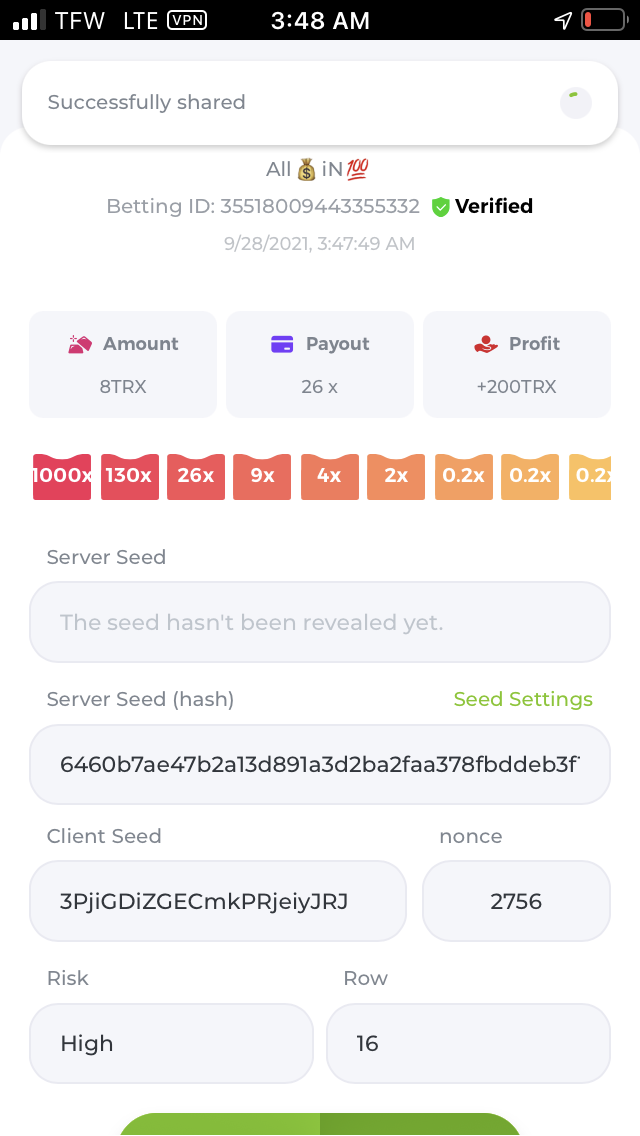Select the 9x multiplier chip
The image size is (640, 1136).
pyautogui.click(x=262, y=476)
